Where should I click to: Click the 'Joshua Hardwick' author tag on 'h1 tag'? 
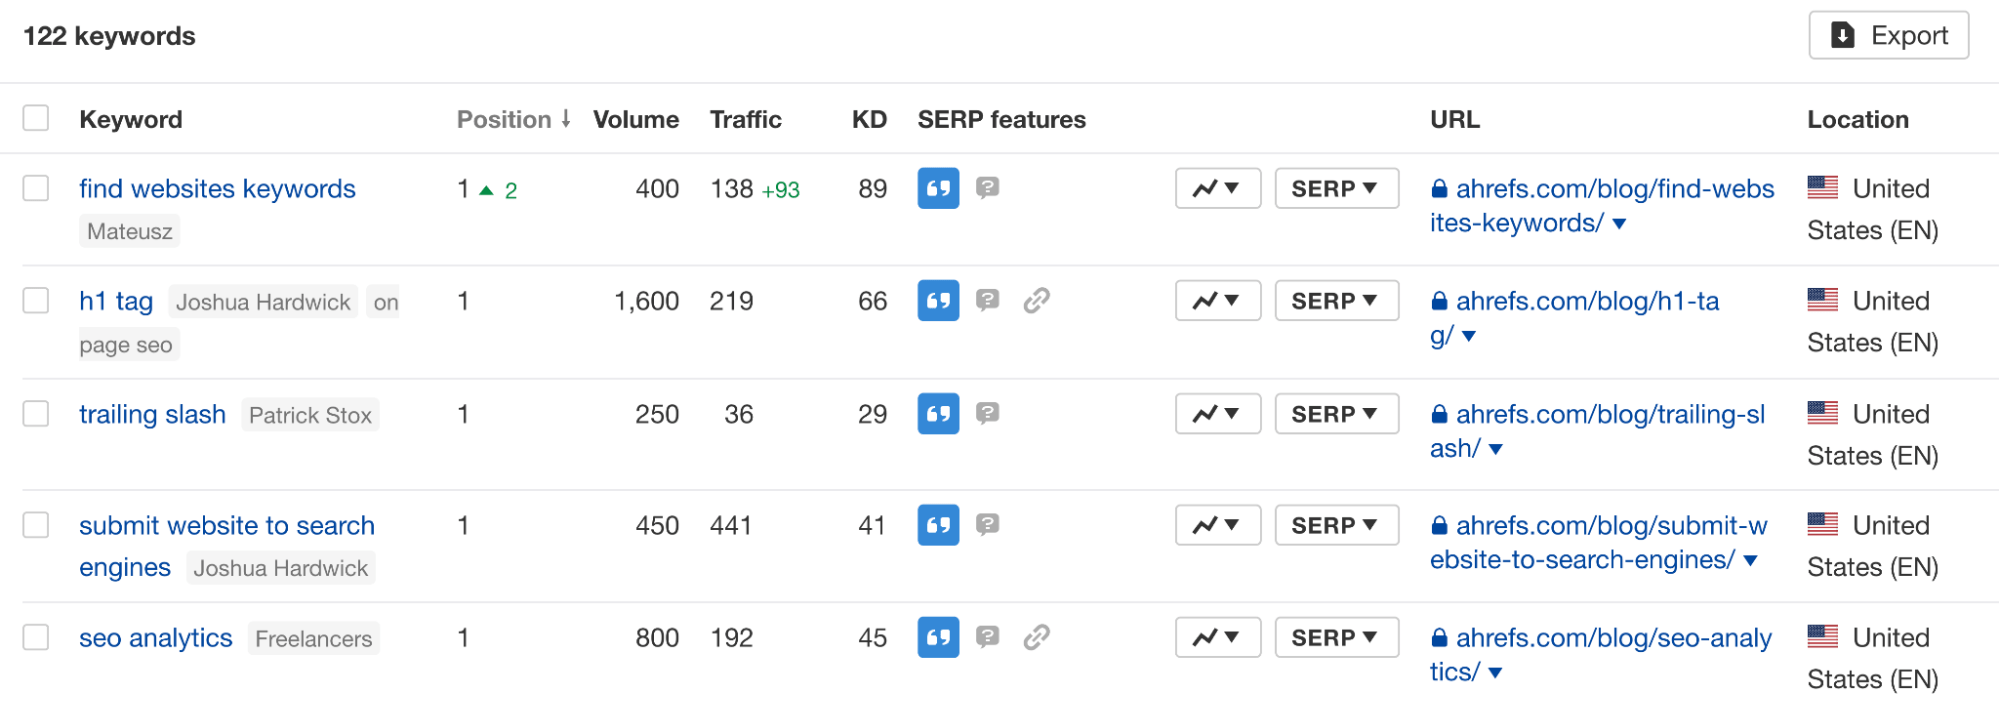pyautogui.click(x=262, y=301)
